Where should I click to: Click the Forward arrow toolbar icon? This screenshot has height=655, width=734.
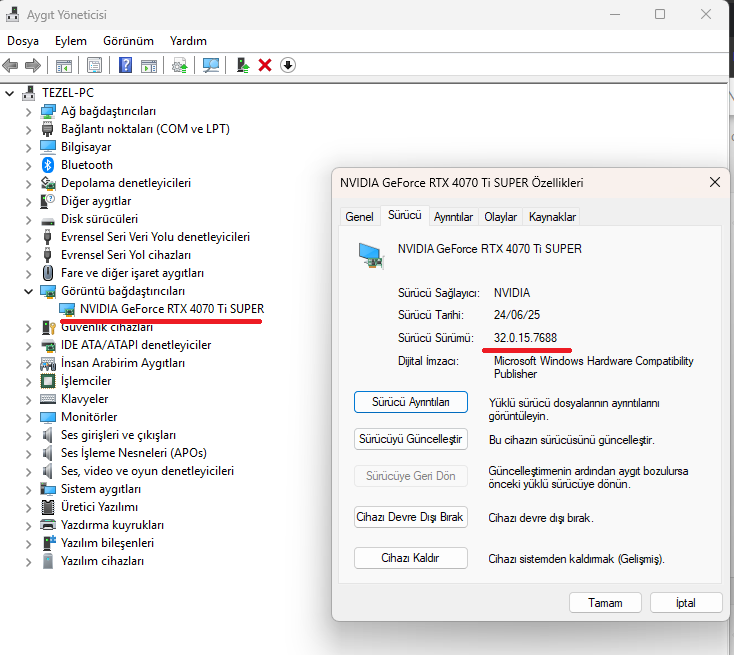[x=33, y=66]
